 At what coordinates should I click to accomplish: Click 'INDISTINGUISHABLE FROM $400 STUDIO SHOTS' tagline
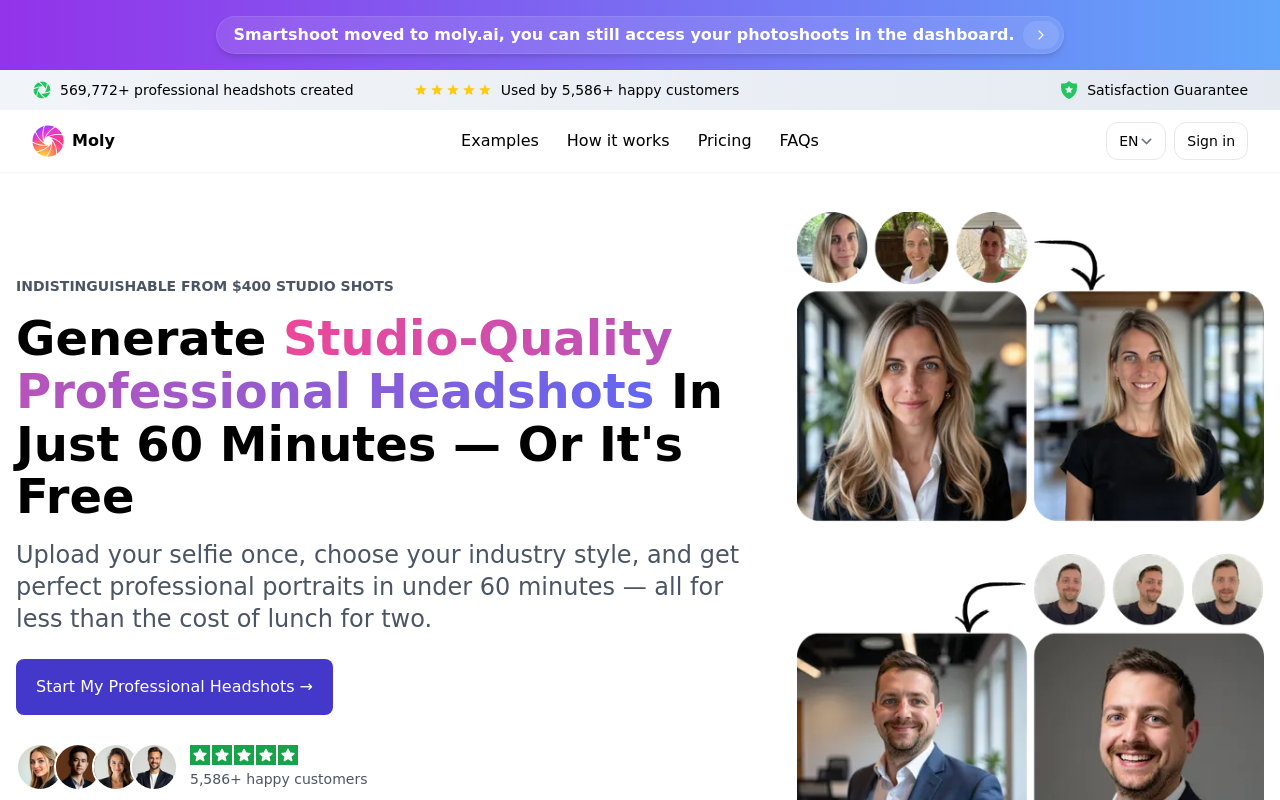(x=205, y=286)
